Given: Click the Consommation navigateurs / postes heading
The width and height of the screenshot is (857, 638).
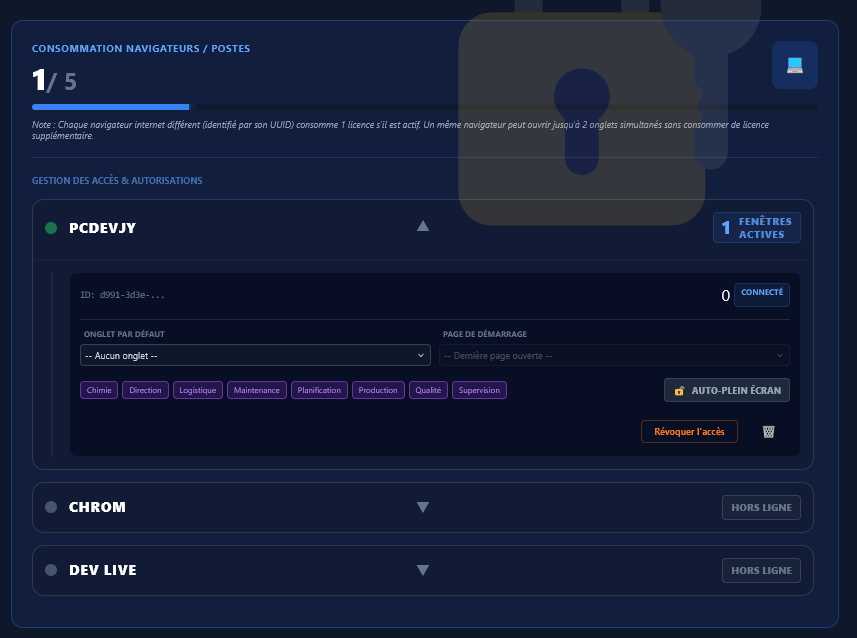Looking at the screenshot, I should coord(141,49).
